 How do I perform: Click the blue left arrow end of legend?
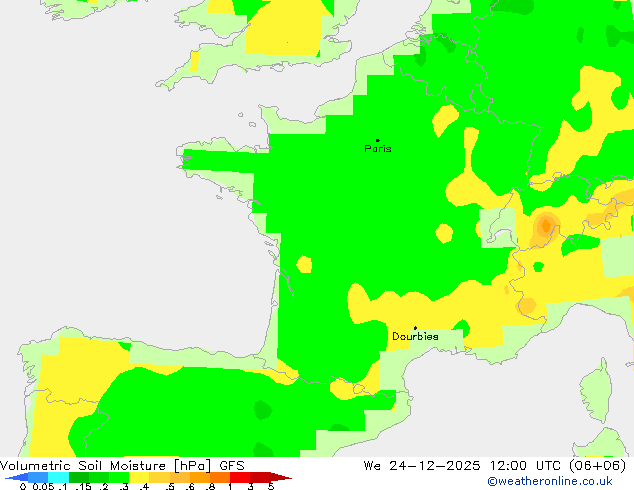(x=16, y=477)
